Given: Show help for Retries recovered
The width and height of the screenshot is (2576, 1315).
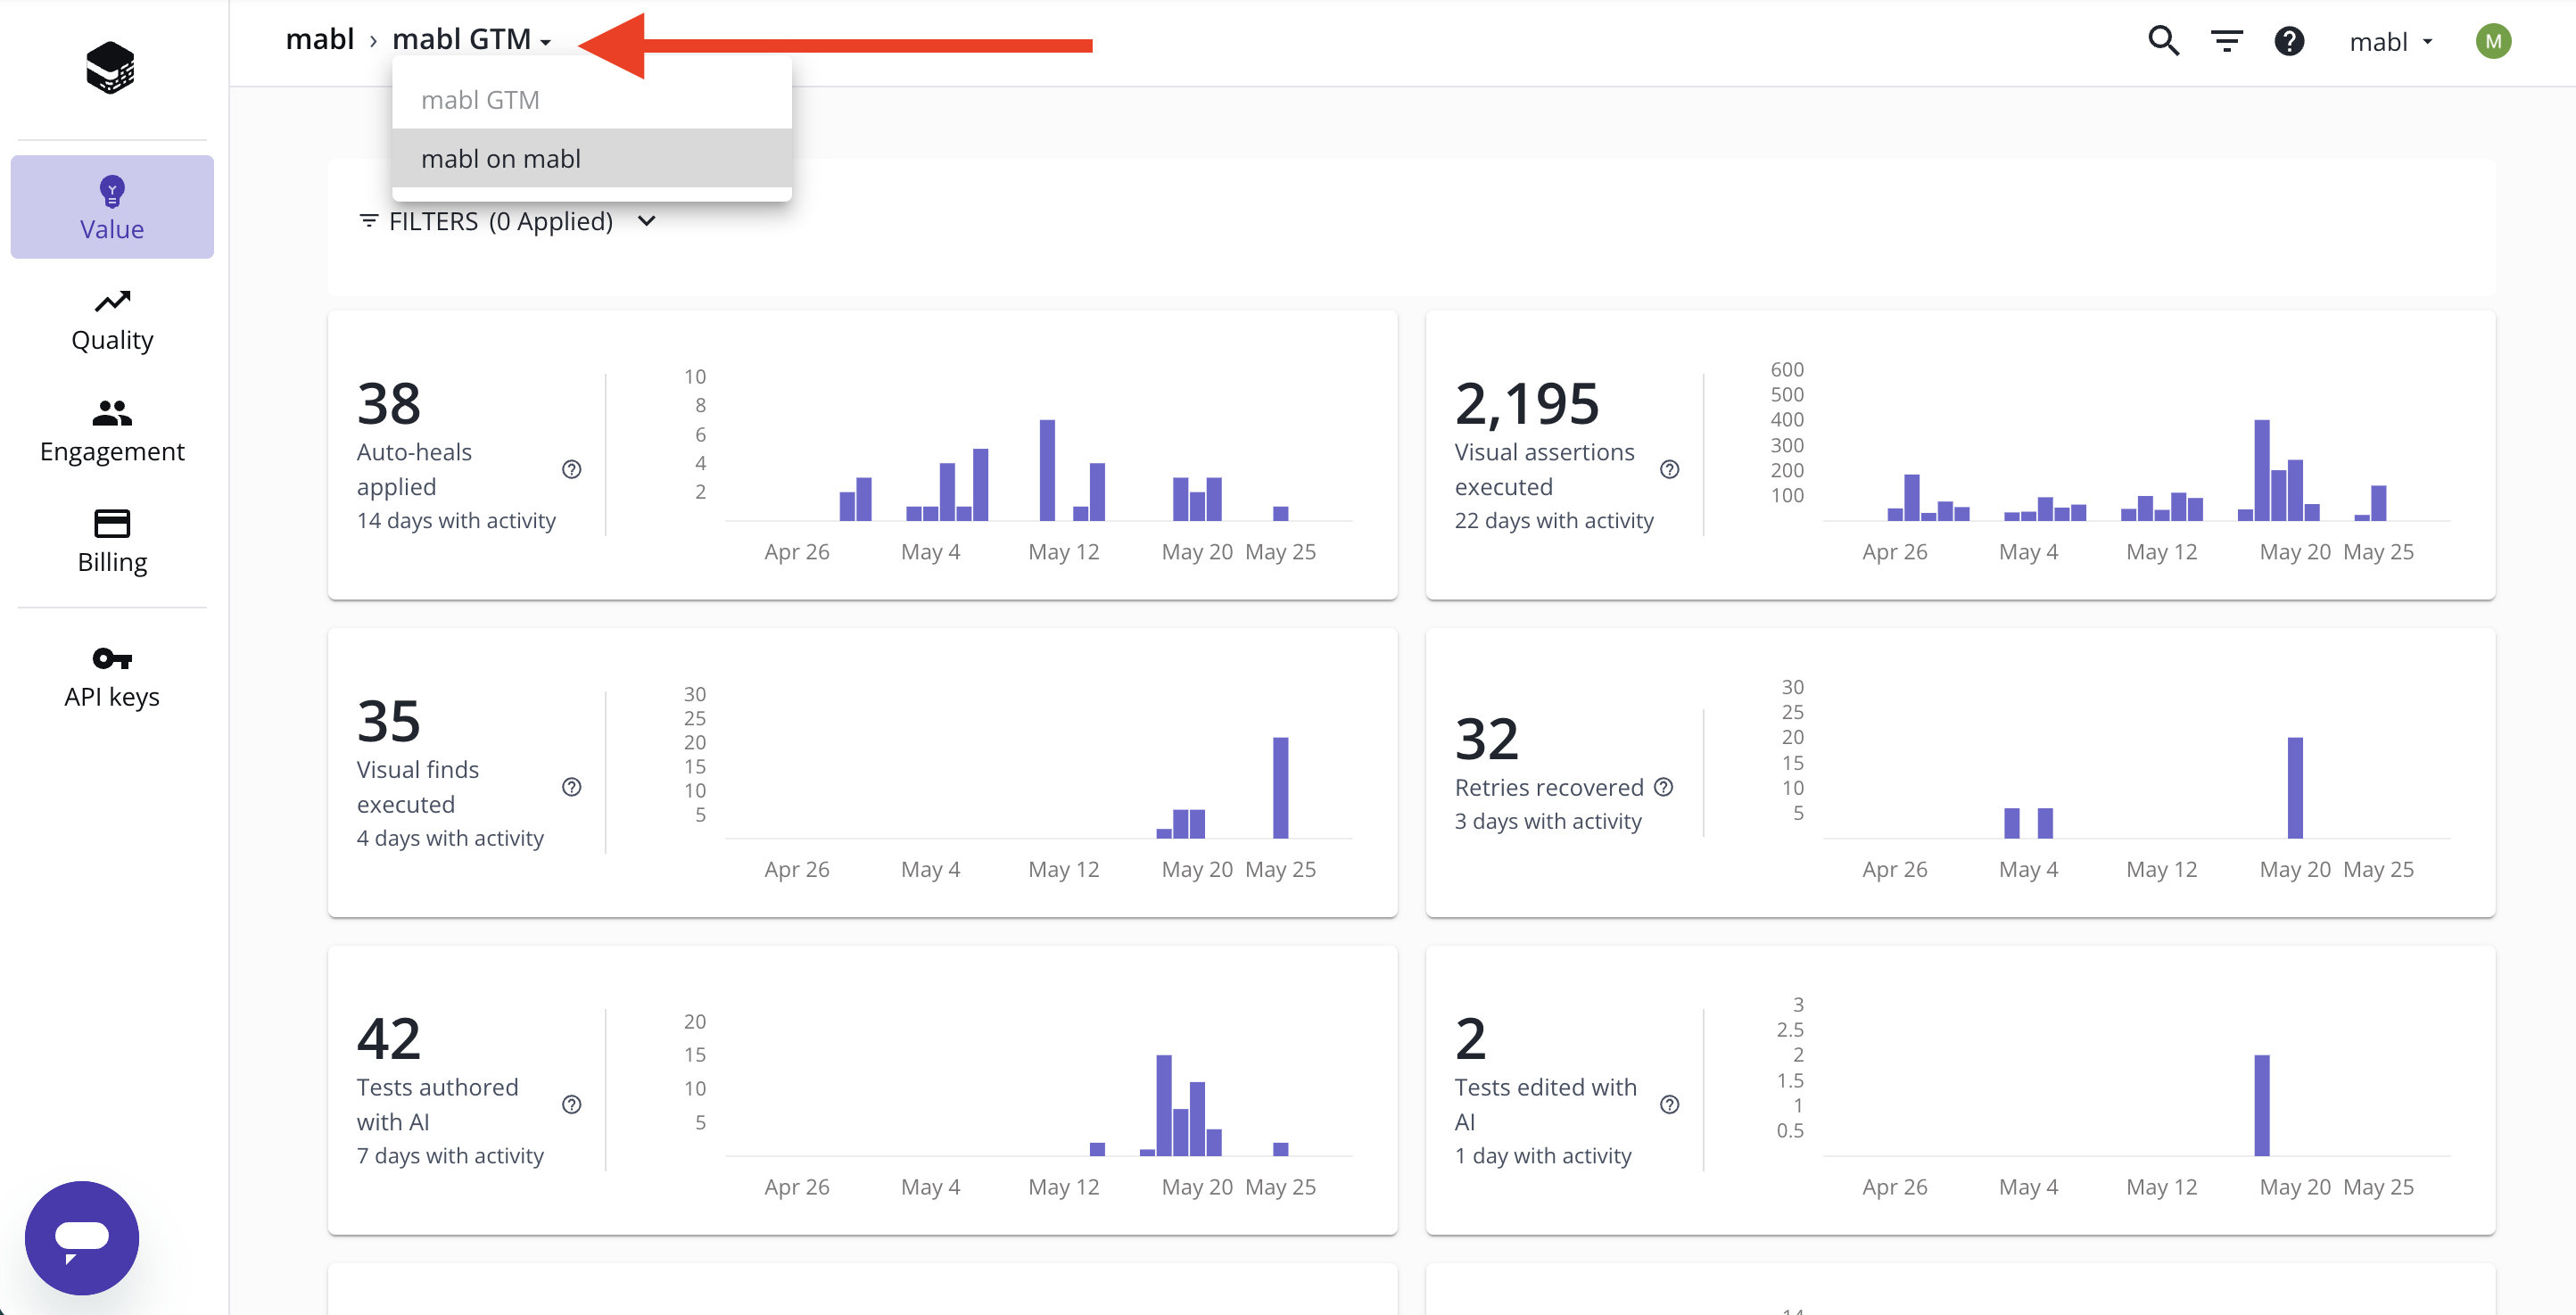Looking at the screenshot, I should point(1663,787).
